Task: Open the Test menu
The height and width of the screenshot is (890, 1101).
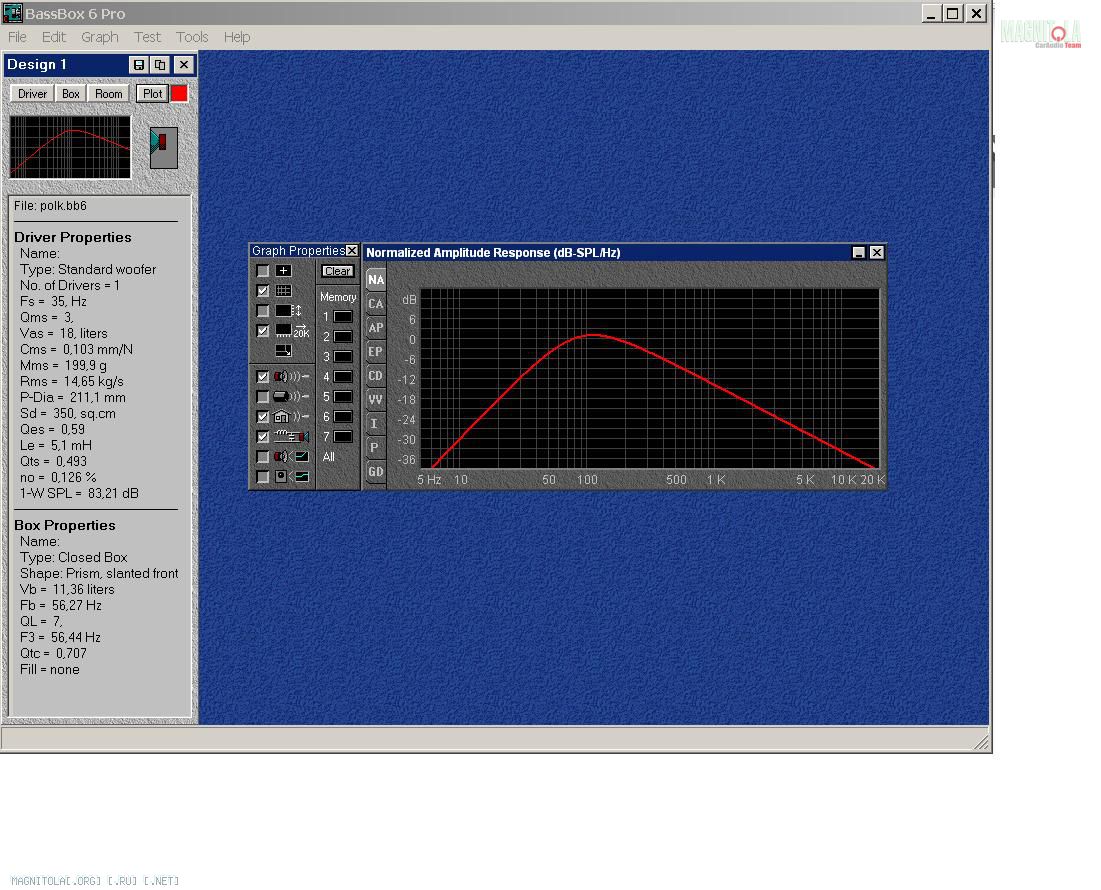Action: click(147, 37)
